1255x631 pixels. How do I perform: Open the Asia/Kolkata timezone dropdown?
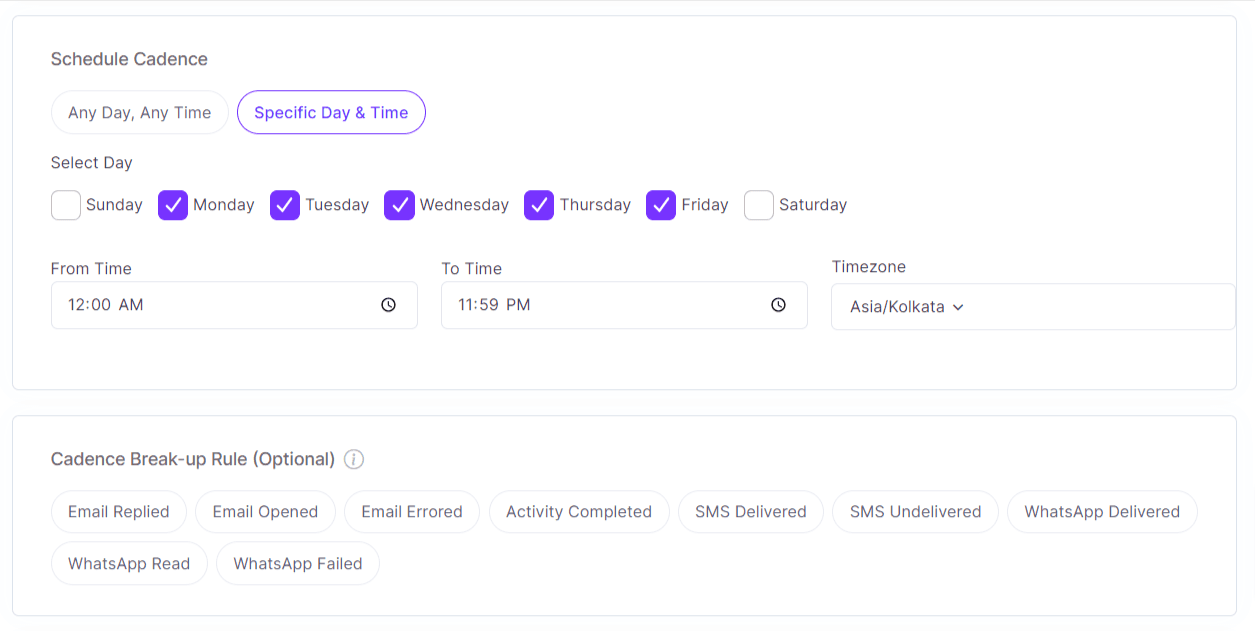tap(1032, 306)
